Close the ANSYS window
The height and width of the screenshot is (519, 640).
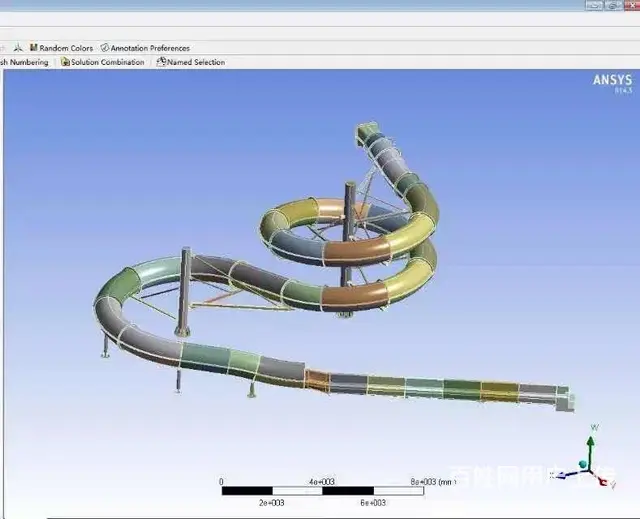(x=632, y=5)
